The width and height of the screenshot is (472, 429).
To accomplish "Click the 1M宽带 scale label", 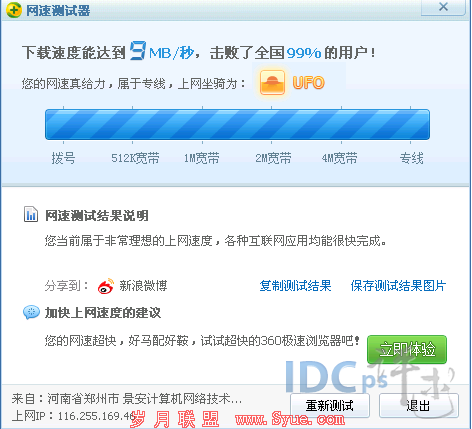I will (x=202, y=158).
